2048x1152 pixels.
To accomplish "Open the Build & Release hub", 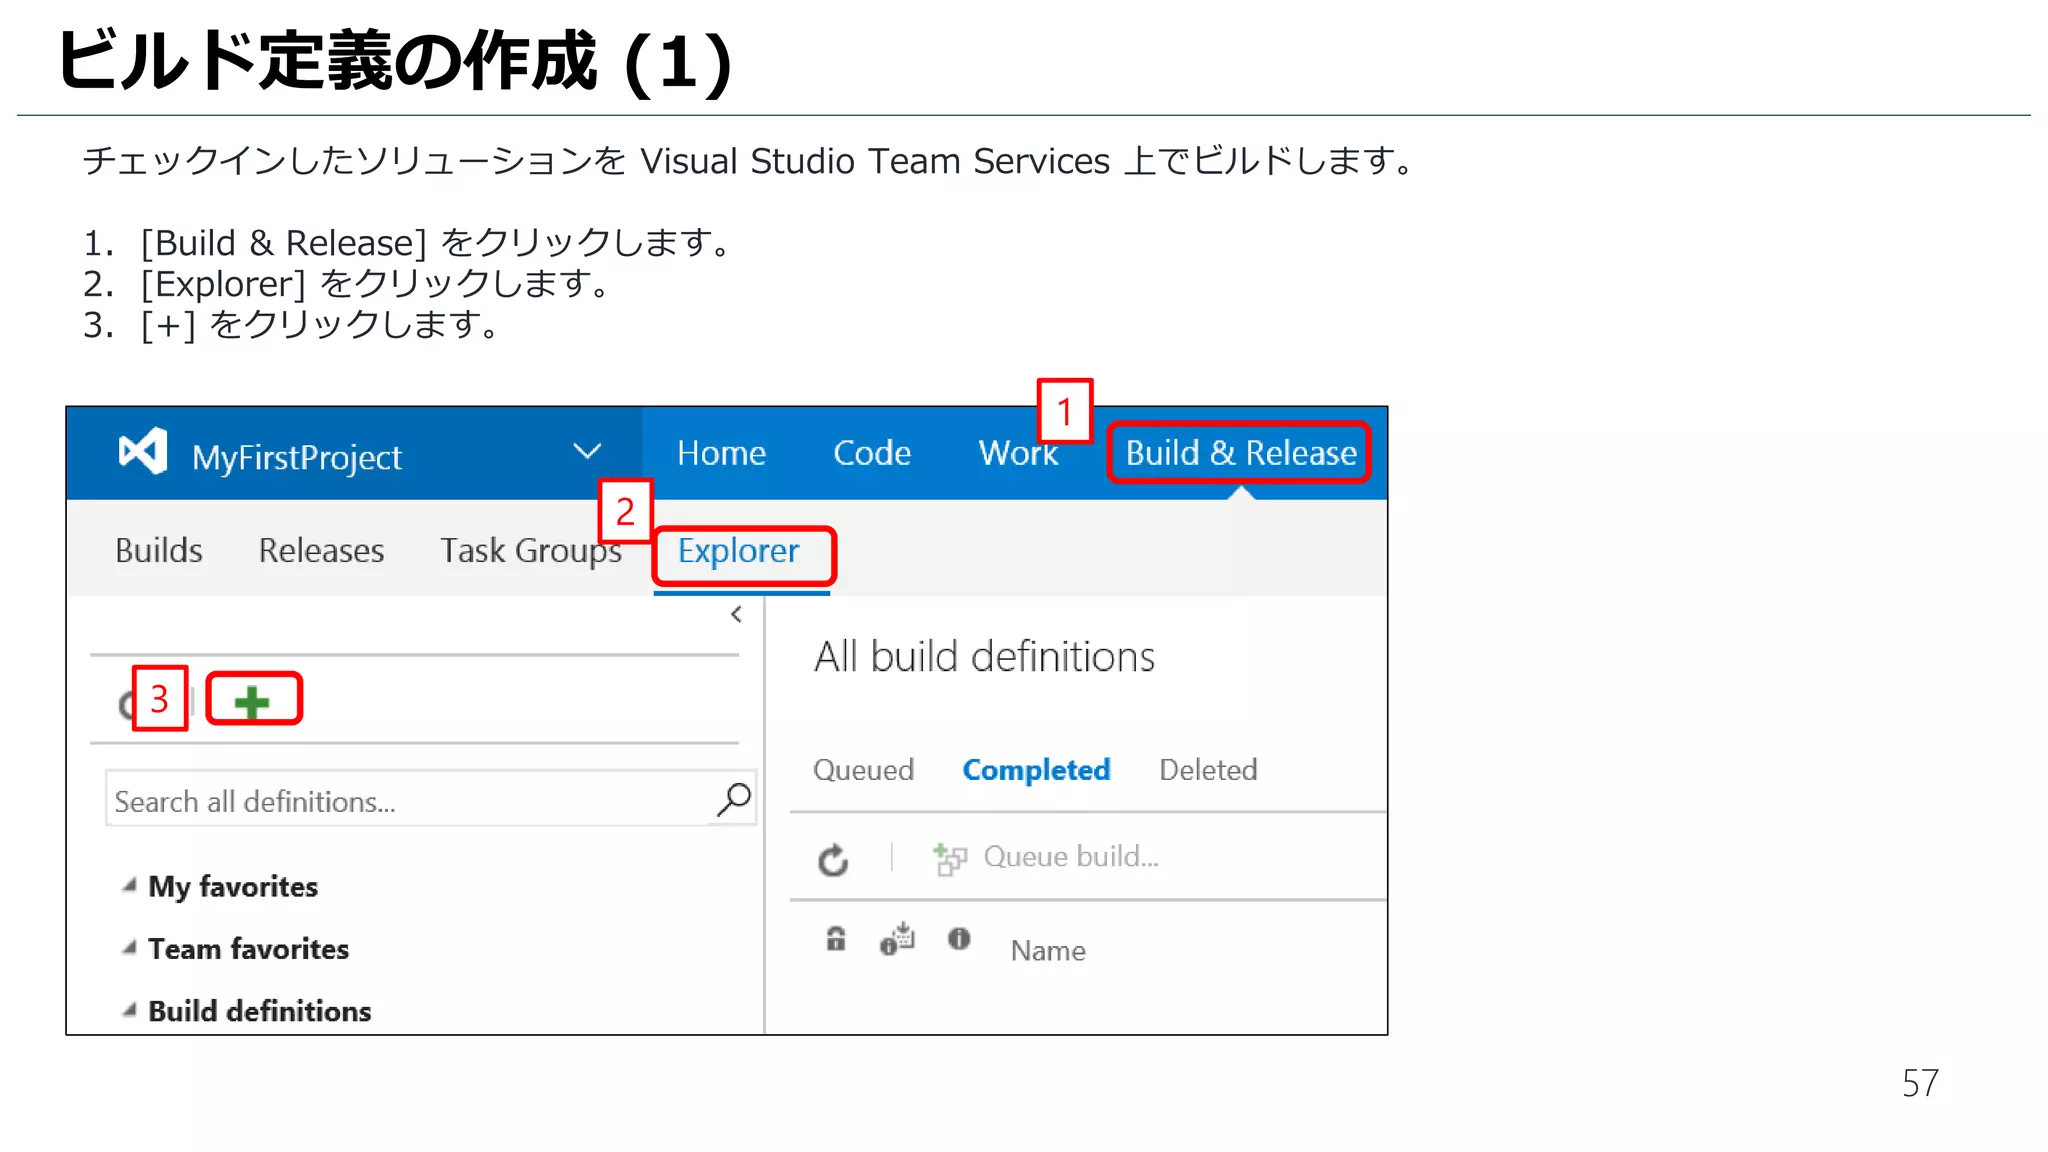I will tap(1240, 453).
